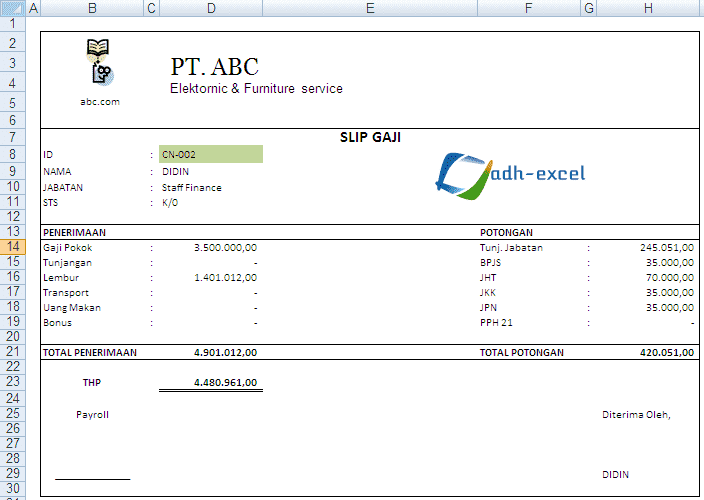The width and height of the screenshot is (704, 500).
Task: Click the STS label
Action: (x=50, y=203)
